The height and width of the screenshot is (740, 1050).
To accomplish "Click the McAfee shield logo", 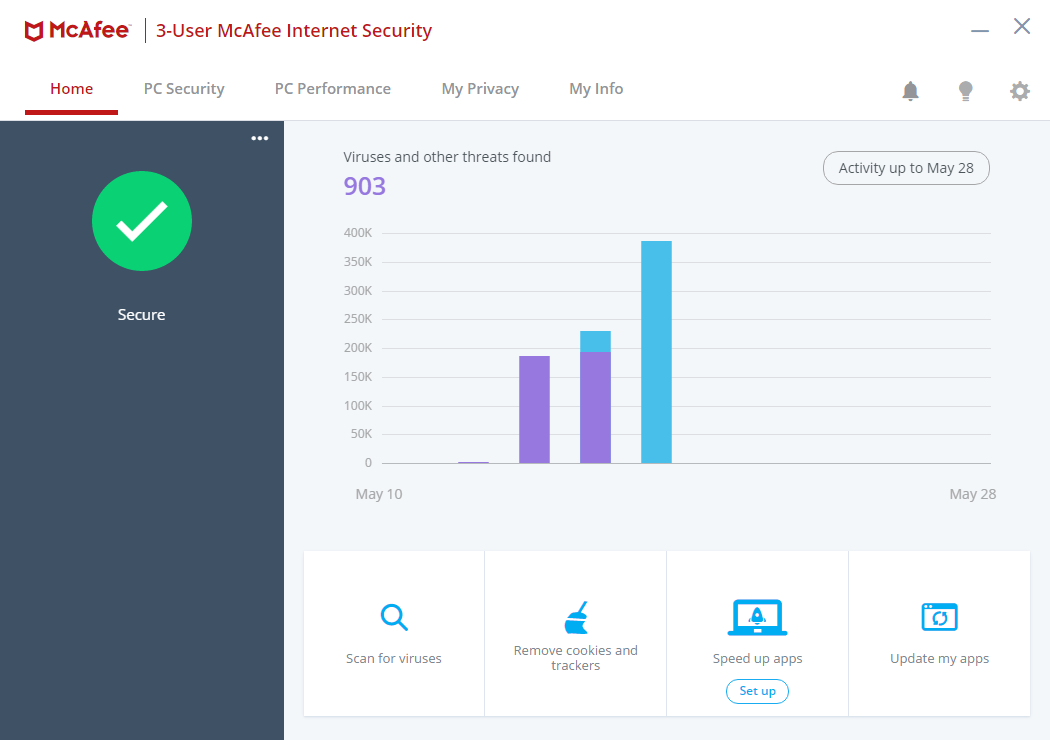I will pyautogui.click(x=34, y=31).
